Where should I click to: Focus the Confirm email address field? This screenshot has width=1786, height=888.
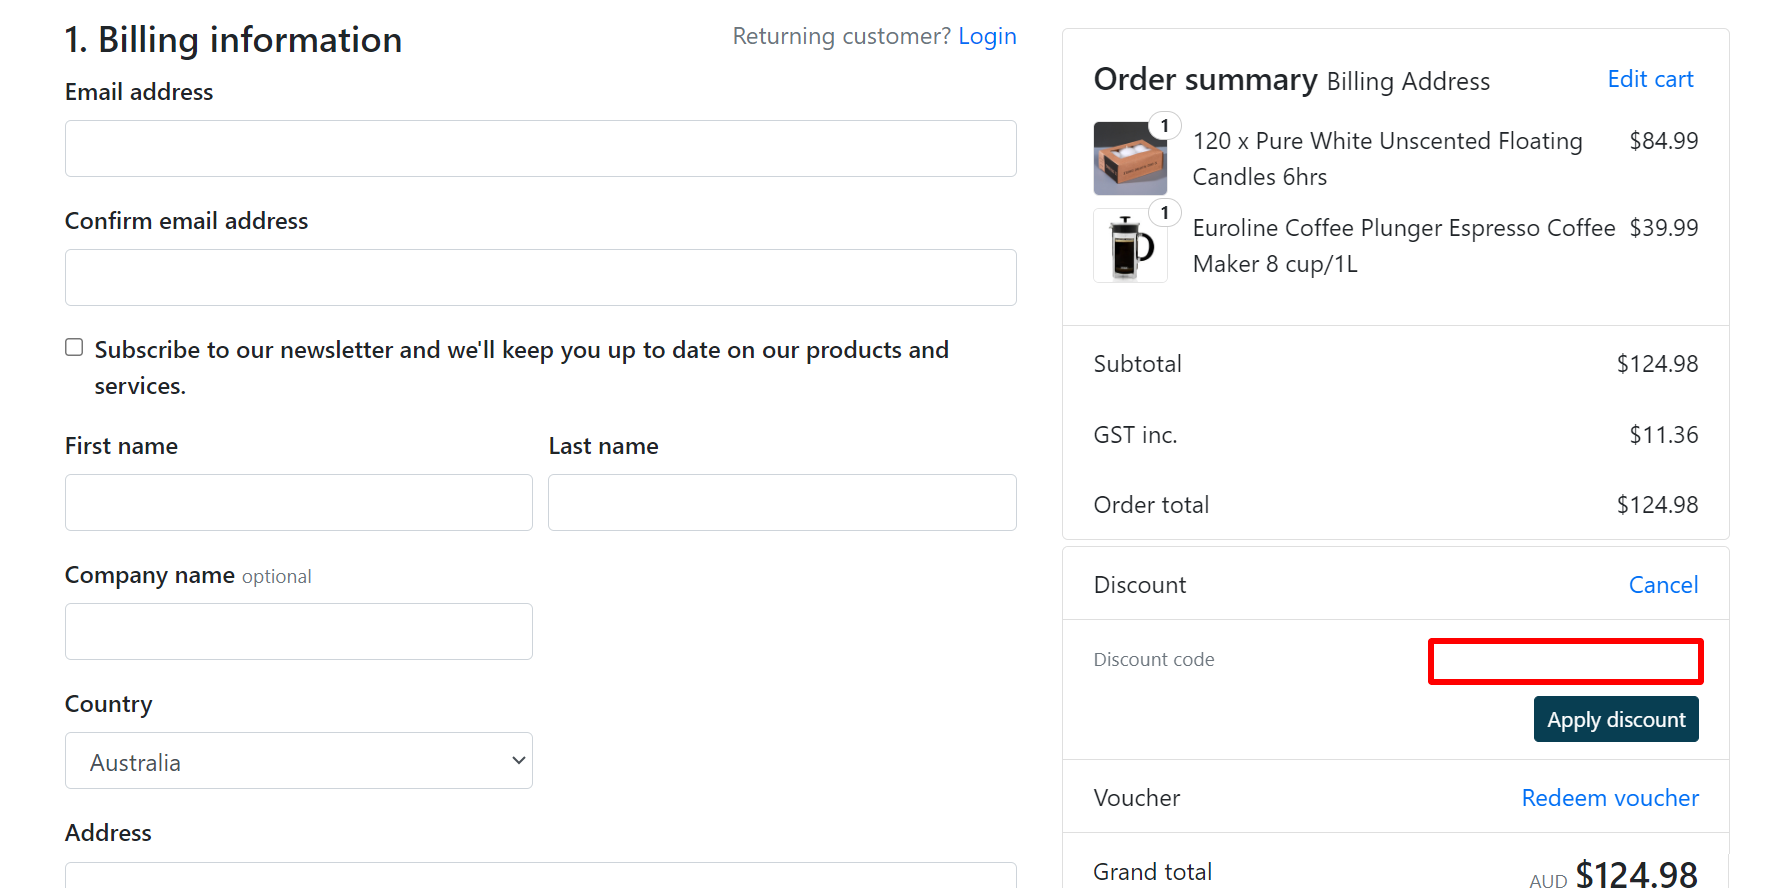[540, 277]
